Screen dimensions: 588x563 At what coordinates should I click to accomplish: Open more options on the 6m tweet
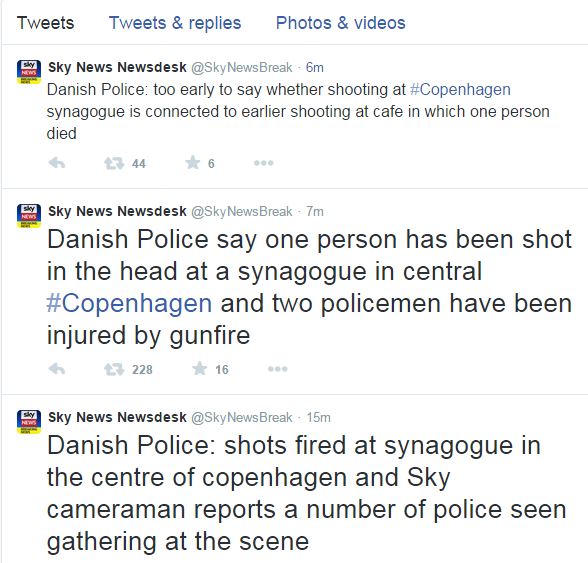(264, 163)
